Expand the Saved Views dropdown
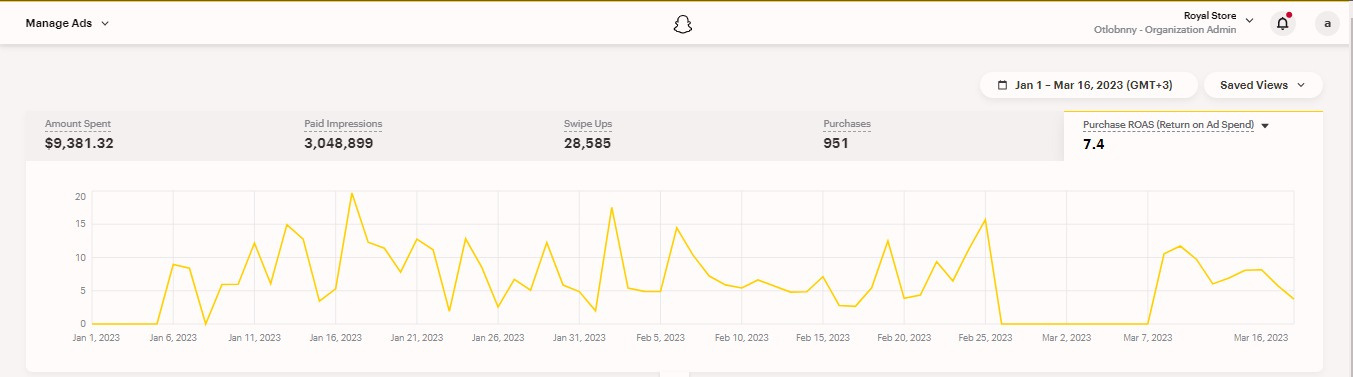Viewport: 1353px width, 377px height. pos(1263,85)
